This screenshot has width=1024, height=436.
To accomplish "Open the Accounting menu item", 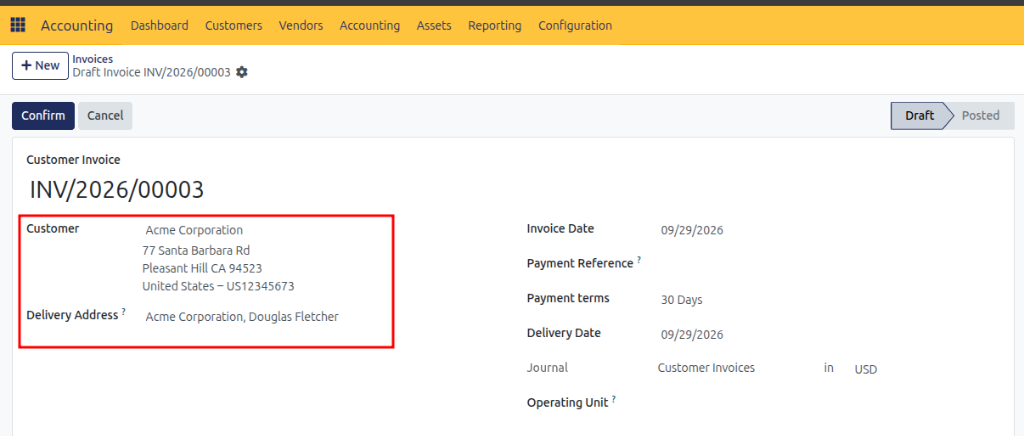I will [370, 25].
